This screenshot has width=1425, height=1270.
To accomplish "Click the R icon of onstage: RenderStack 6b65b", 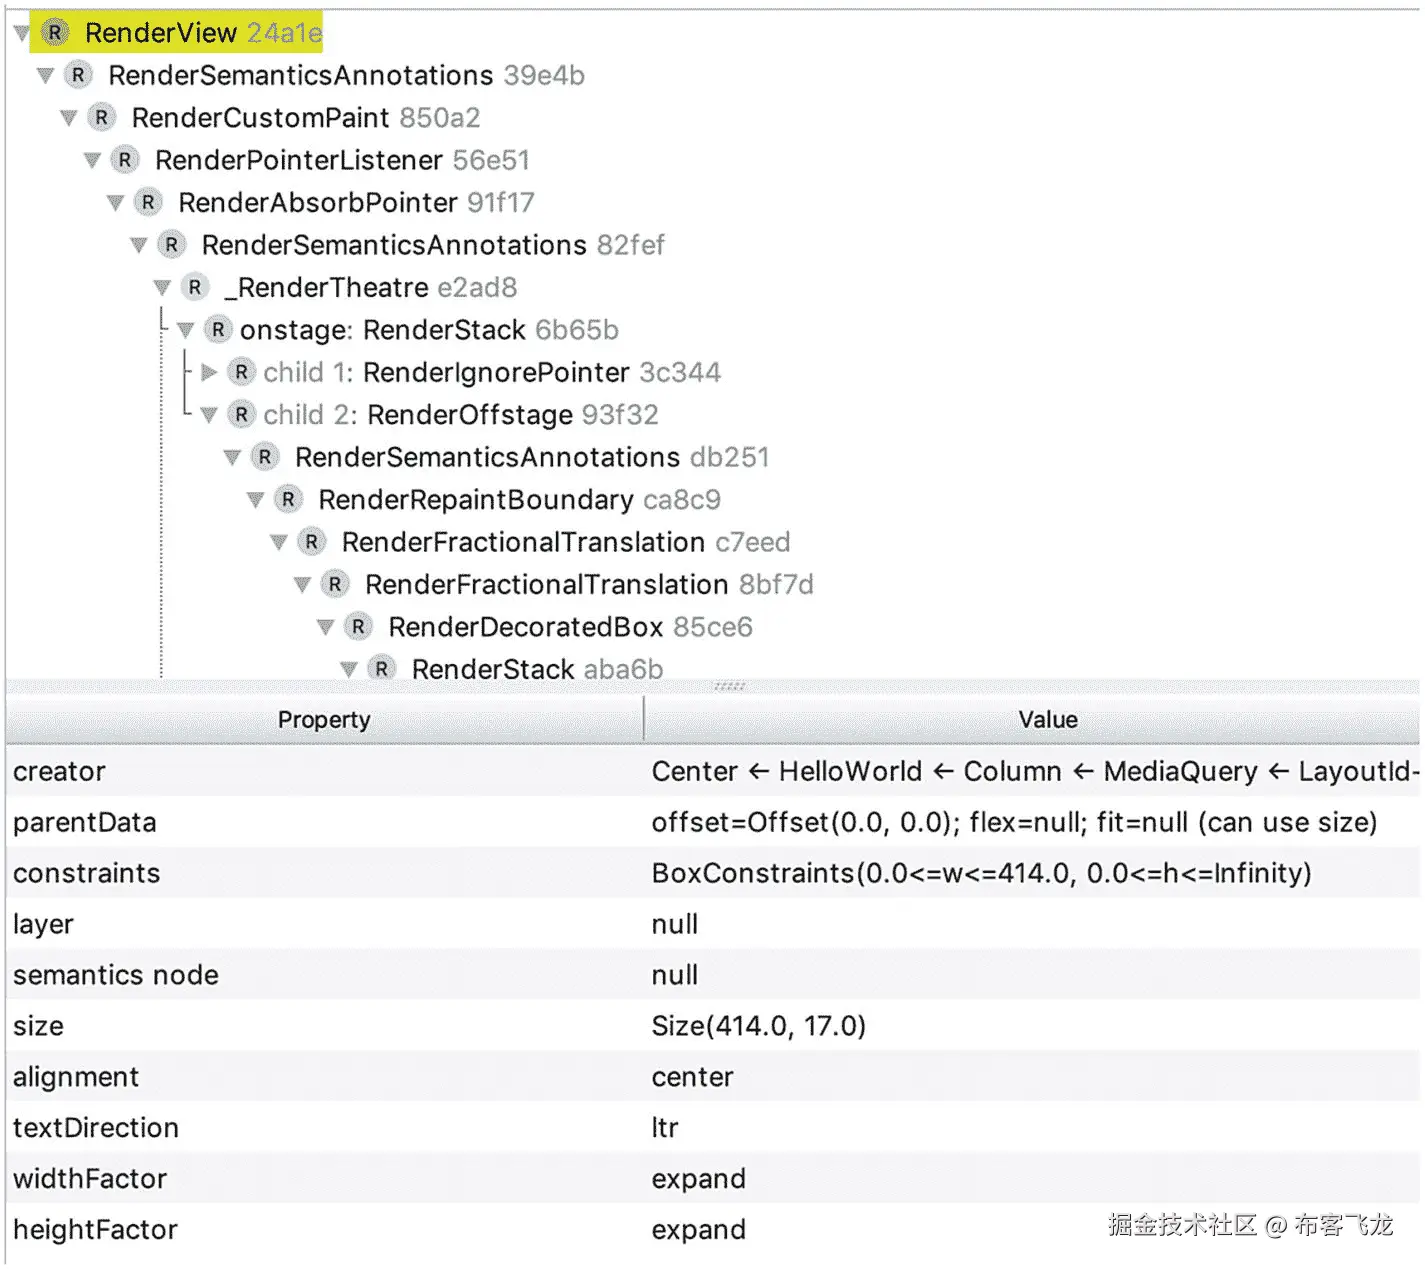I will click(x=218, y=330).
